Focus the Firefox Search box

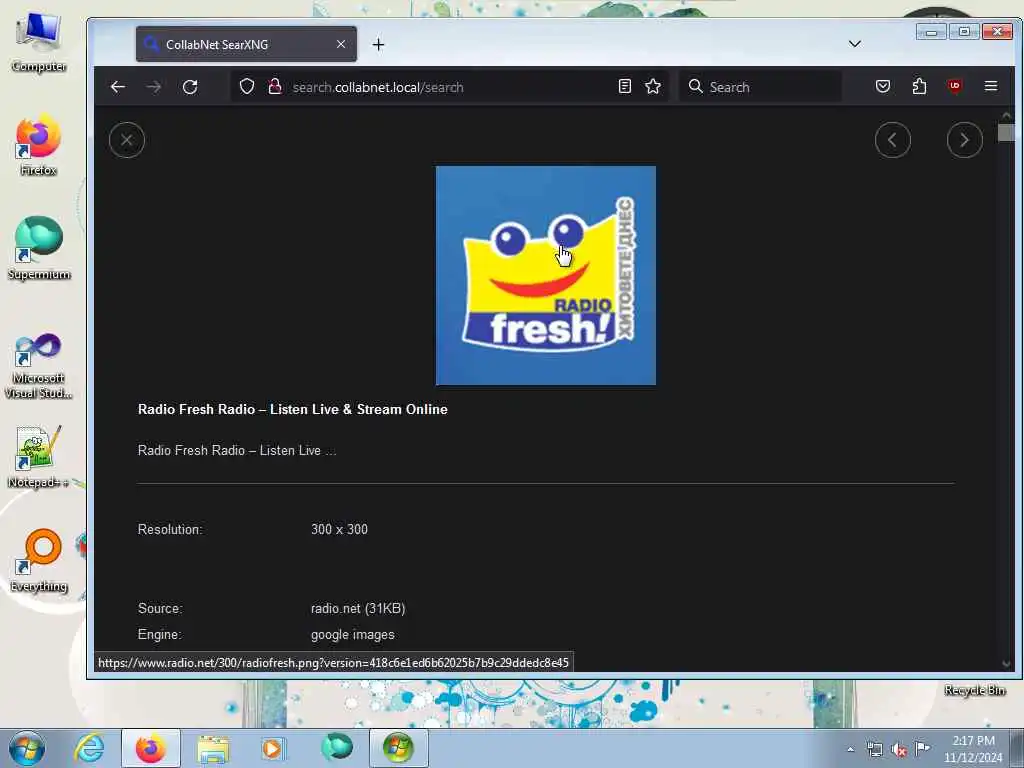[x=760, y=87]
